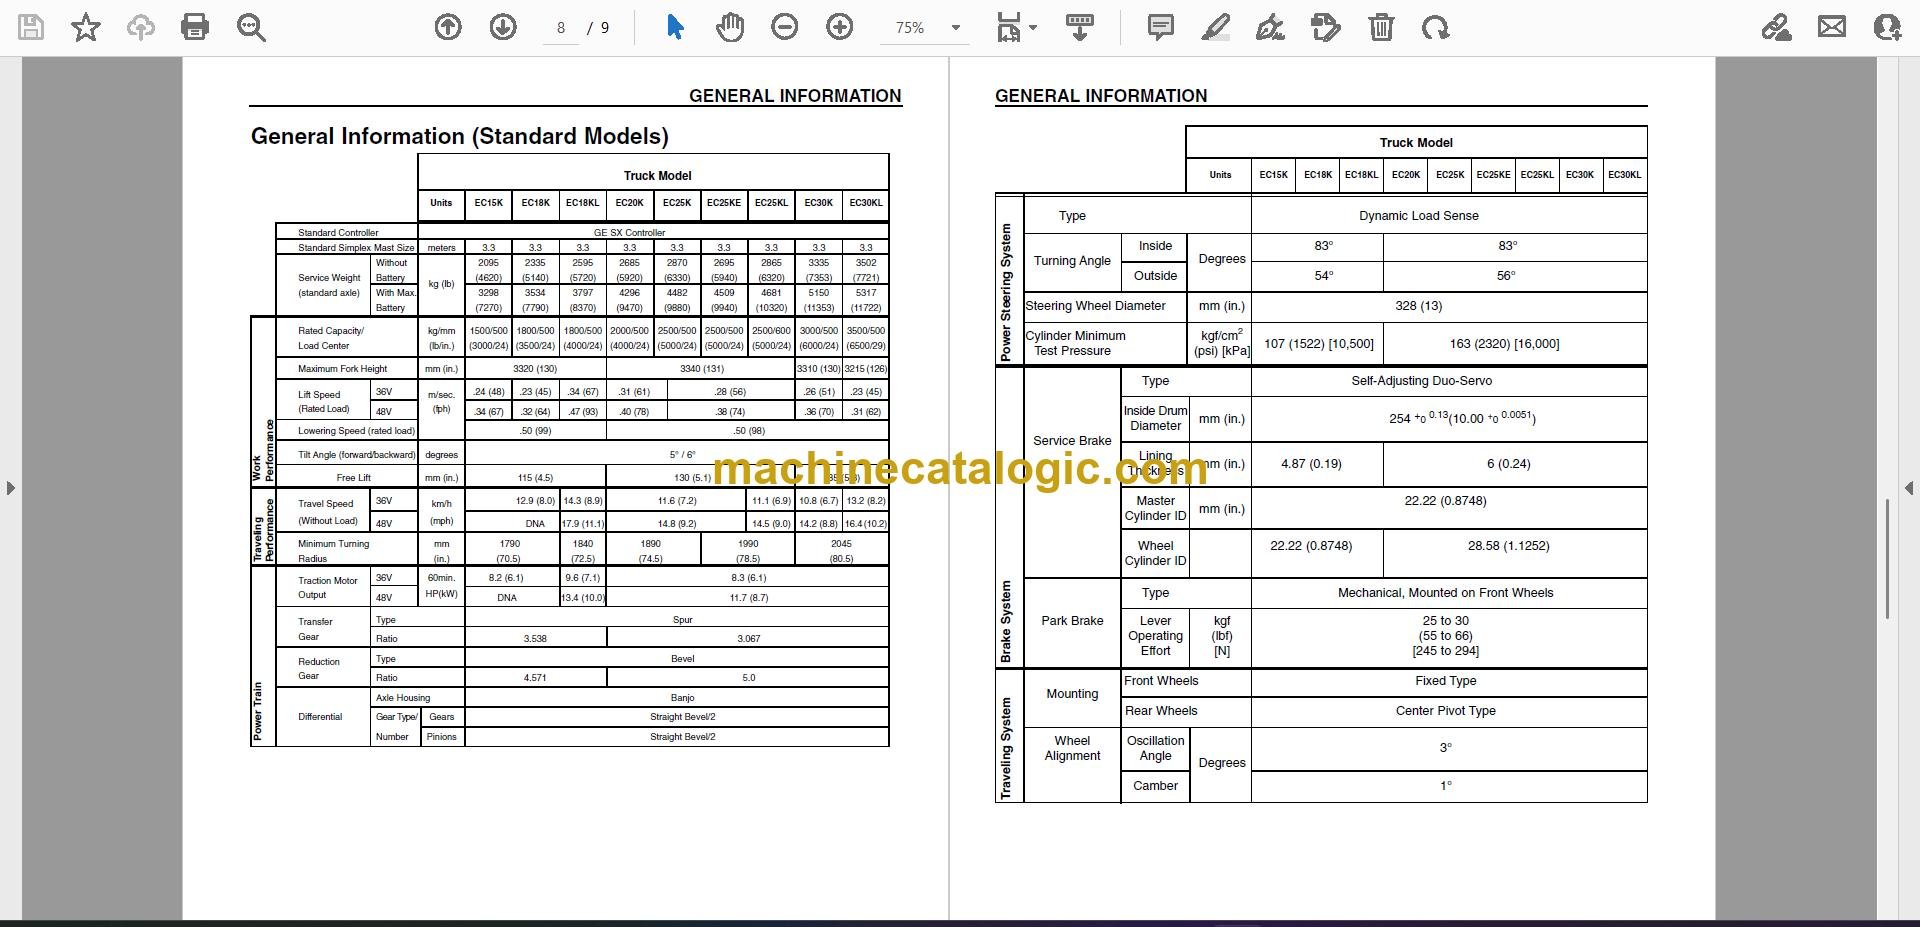
Task: Click 'Oscillation Angle' label
Action: tap(1155, 748)
